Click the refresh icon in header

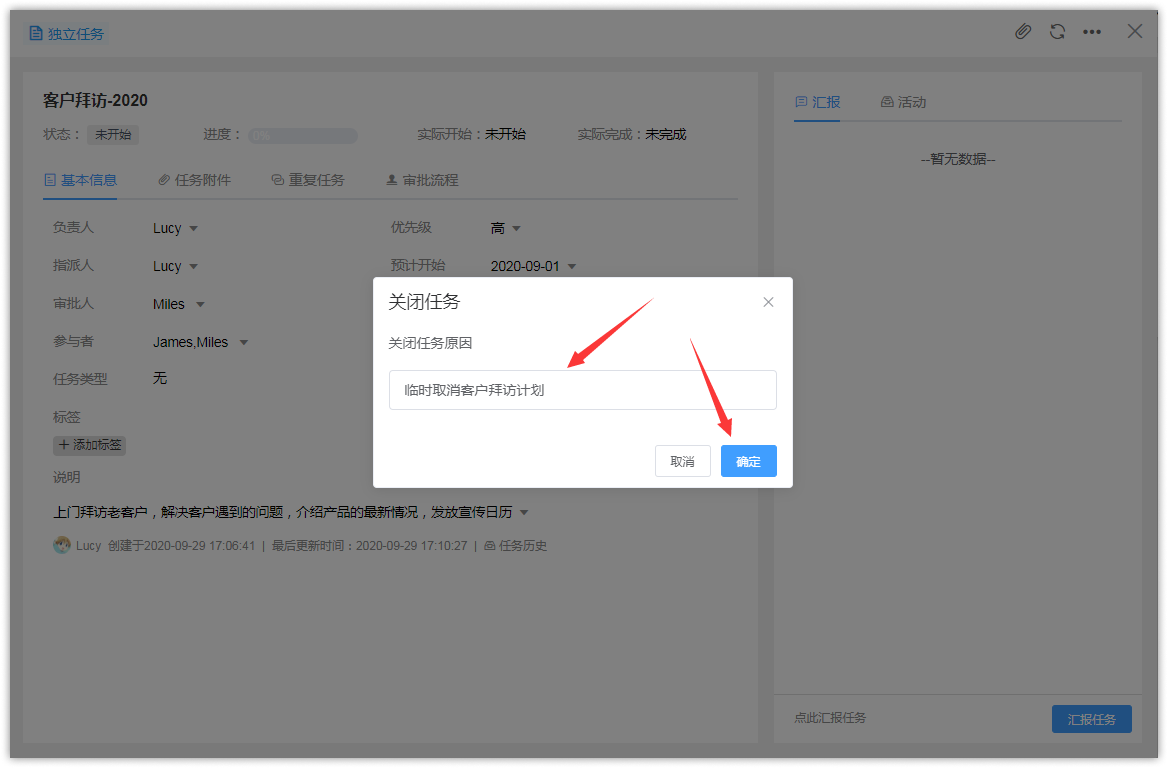1057,32
